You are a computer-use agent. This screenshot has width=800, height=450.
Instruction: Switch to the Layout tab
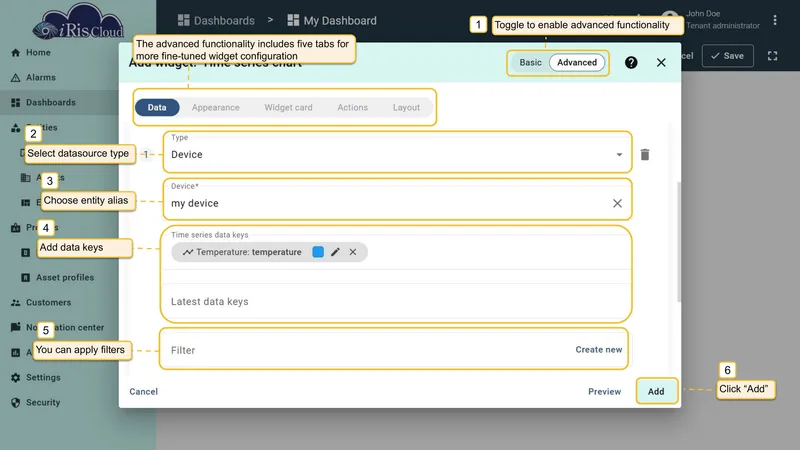tap(406, 108)
